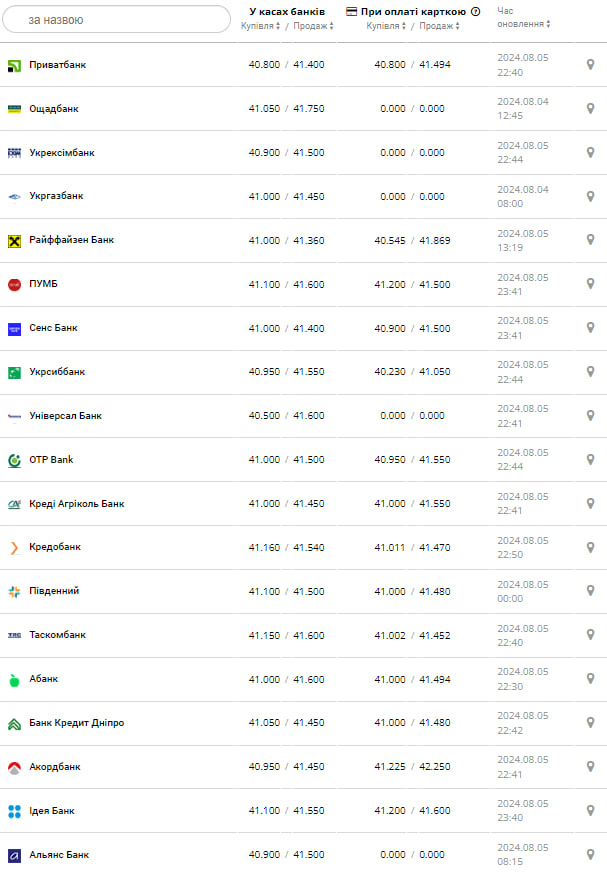Click the Ідея Банк logo icon
This screenshot has width=607, height=873.
14,811
